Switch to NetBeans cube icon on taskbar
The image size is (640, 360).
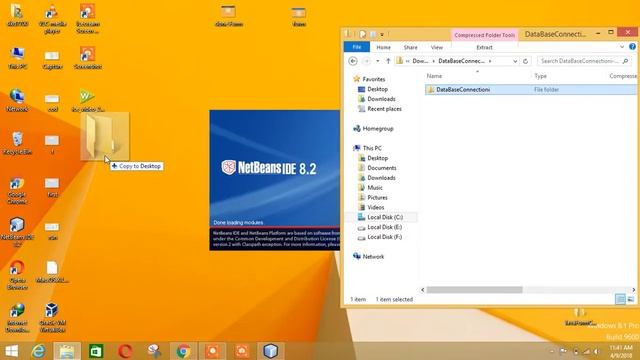271,351
